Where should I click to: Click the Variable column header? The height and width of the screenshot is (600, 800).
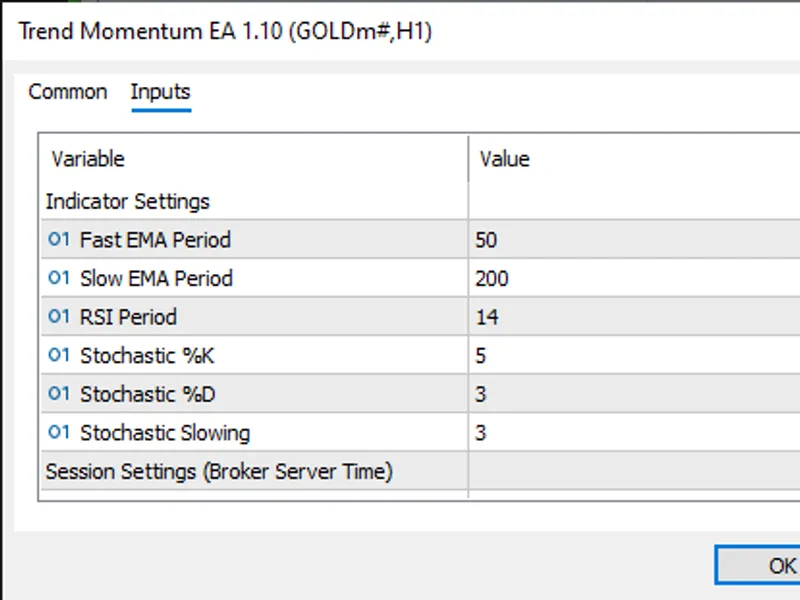click(x=254, y=159)
